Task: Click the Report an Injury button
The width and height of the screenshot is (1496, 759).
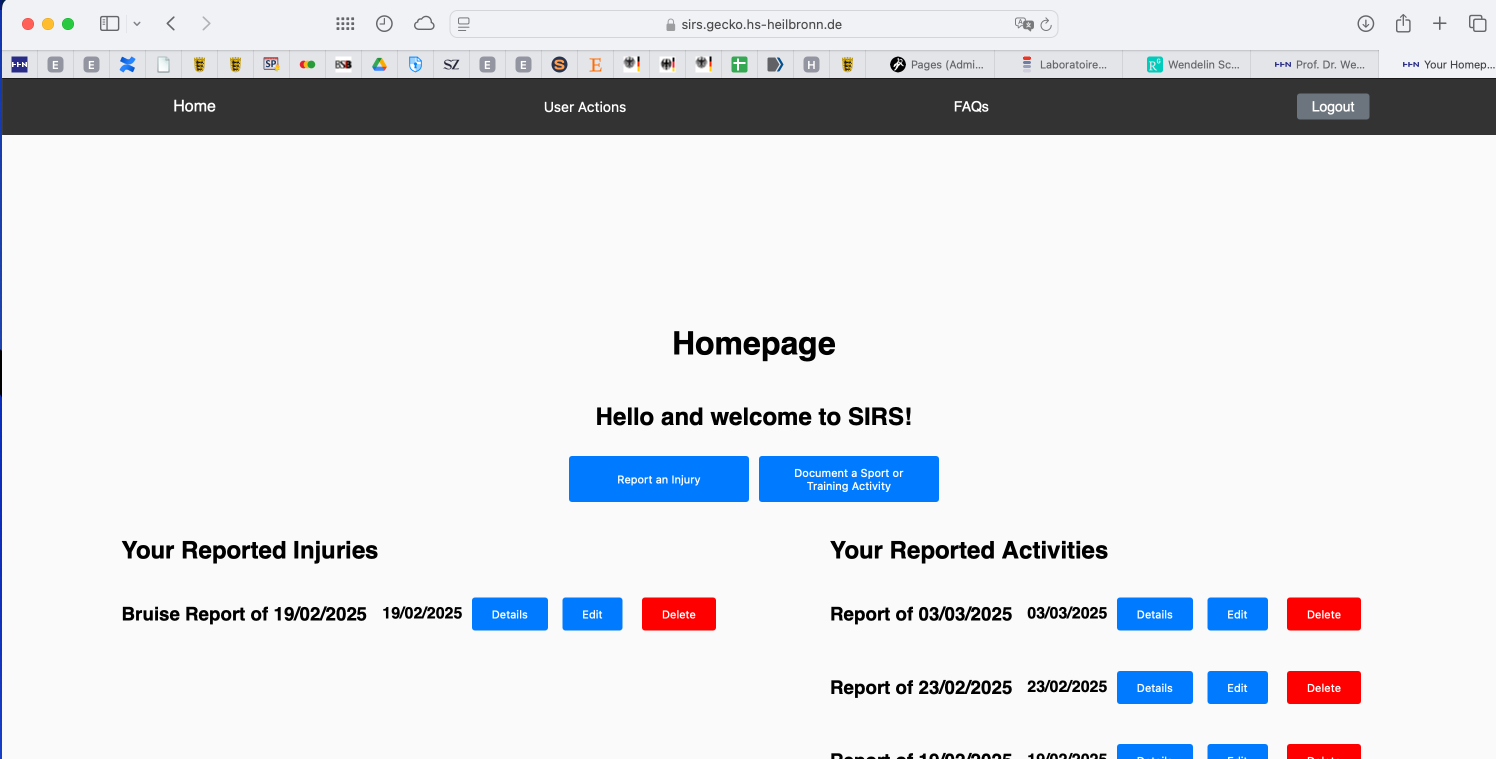Action: point(658,479)
